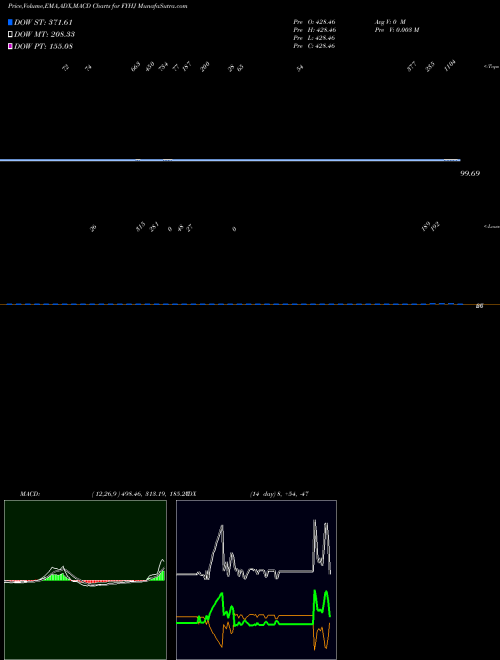This screenshot has width=500, height=660.
Task: Click the magenta DOW PT legend swatch
Action: 10,46
